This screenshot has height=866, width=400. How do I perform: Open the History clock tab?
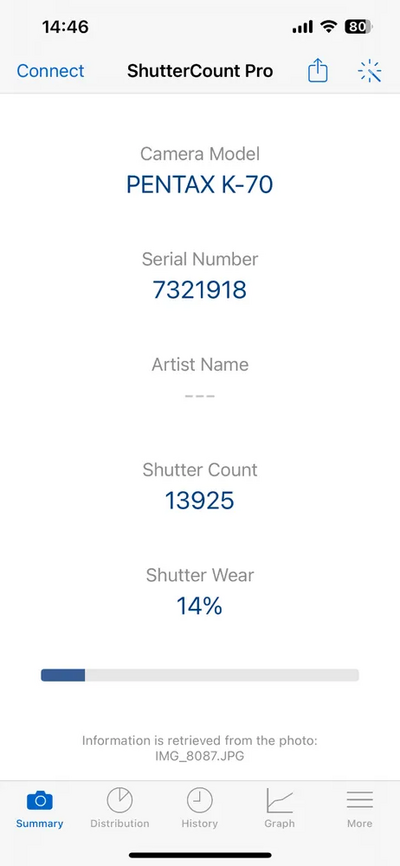pos(199,800)
